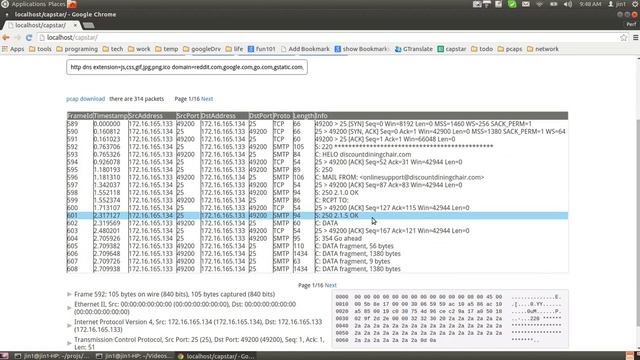The width and height of the screenshot is (640, 360).
Task: Switch to the localhost/capstar/ browser tab
Action: (x=41, y=25)
